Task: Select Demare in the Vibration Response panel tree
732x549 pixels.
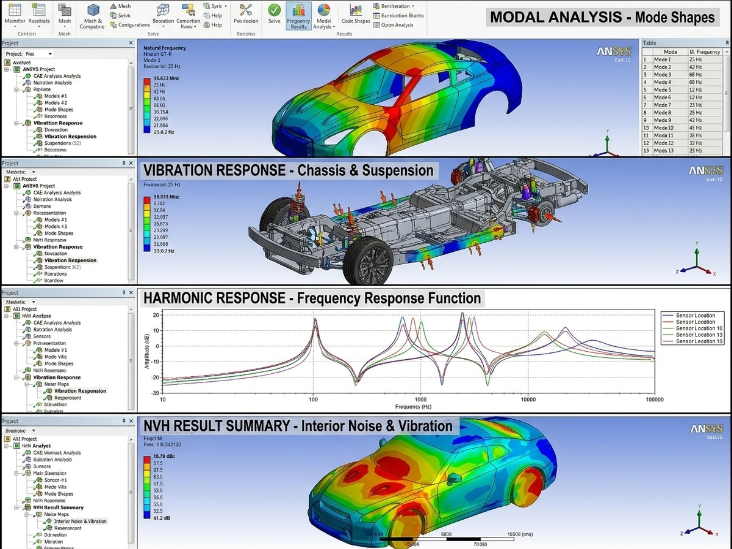Action: pos(42,206)
